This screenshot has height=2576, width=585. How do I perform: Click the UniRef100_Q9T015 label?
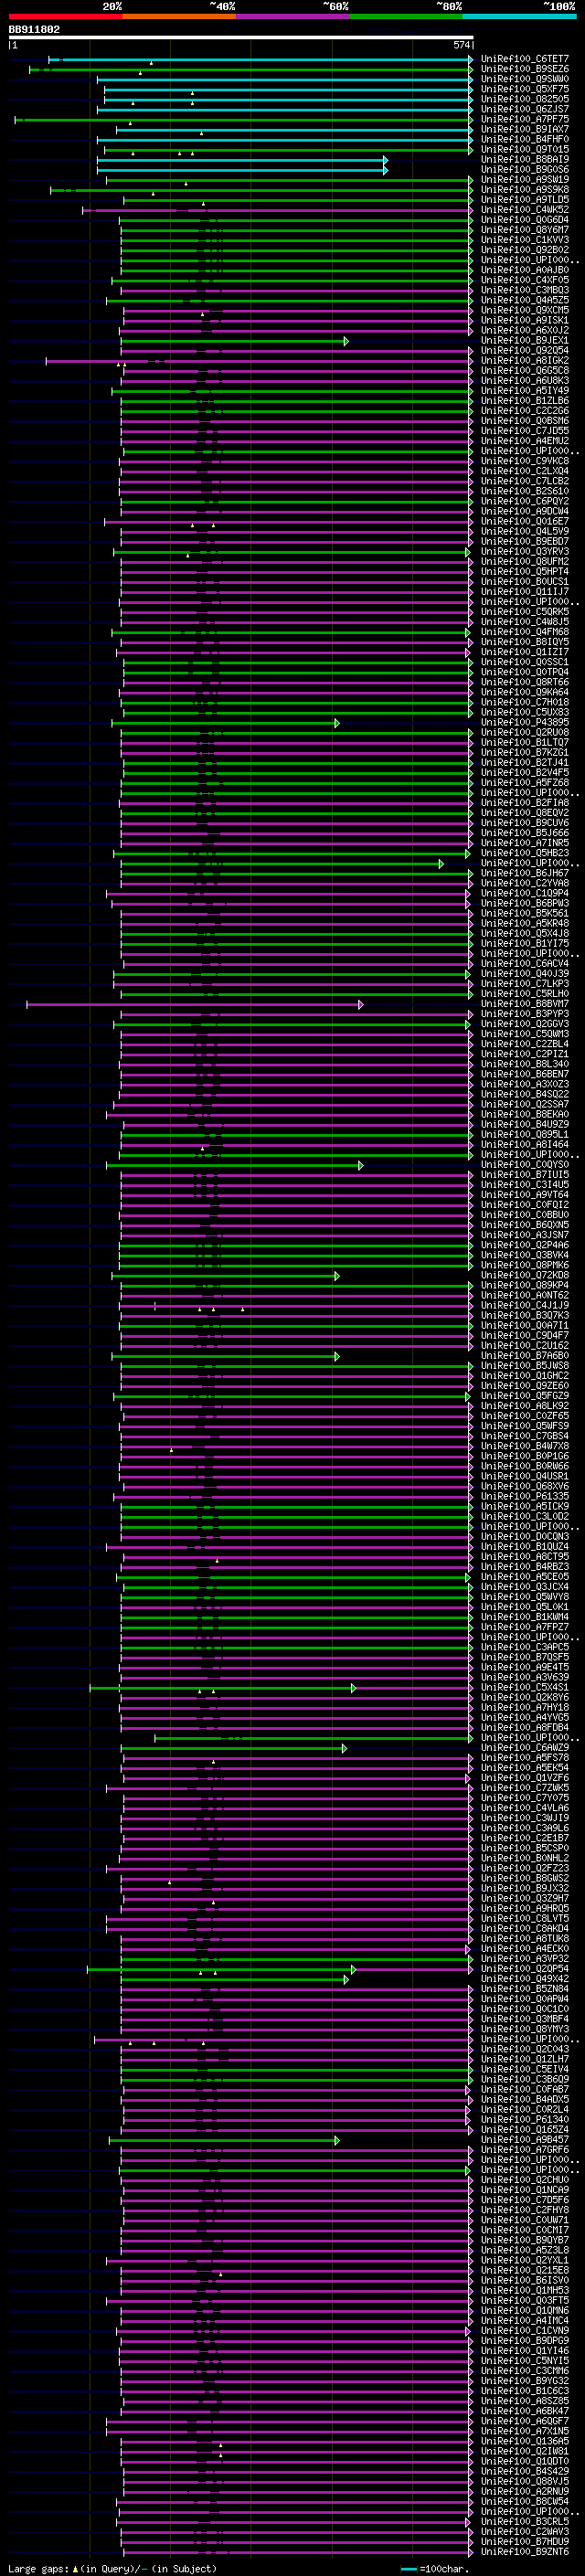[x=525, y=149]
